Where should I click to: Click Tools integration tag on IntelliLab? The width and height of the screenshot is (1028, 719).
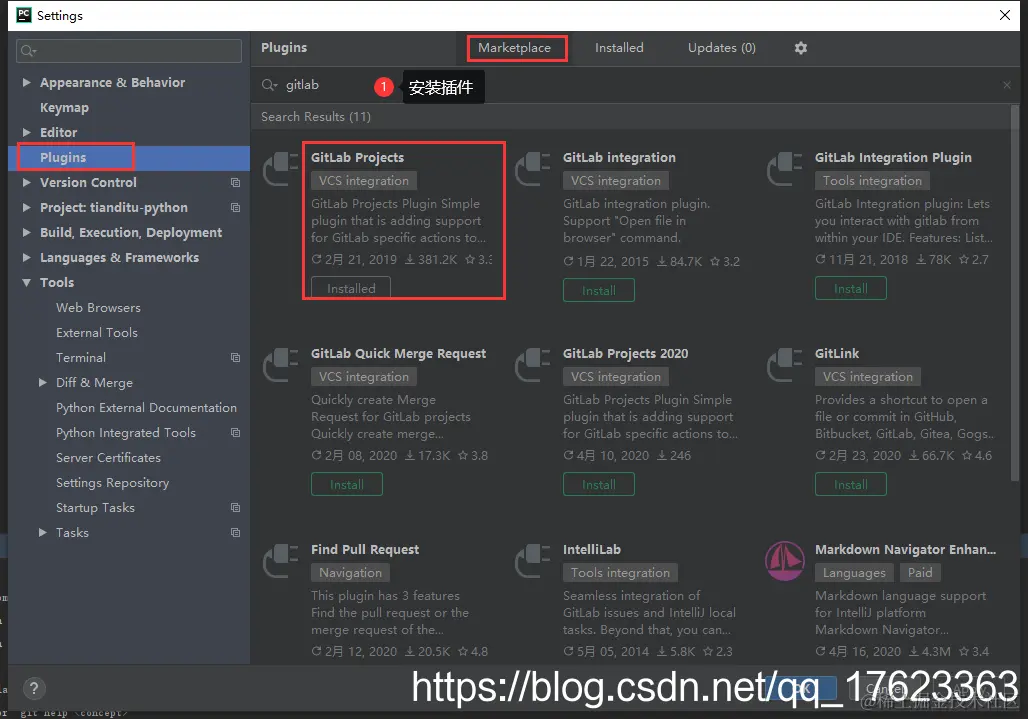pyautogui.click(x=620, y=573)
